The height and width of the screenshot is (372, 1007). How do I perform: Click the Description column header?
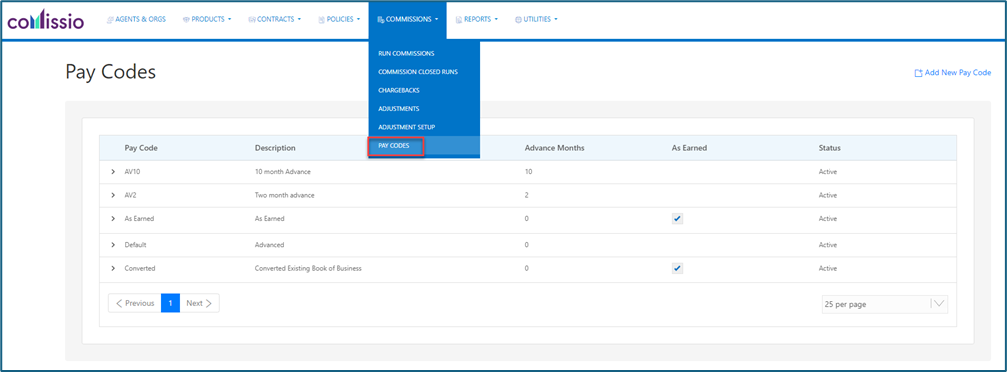[x=275, y=148]
